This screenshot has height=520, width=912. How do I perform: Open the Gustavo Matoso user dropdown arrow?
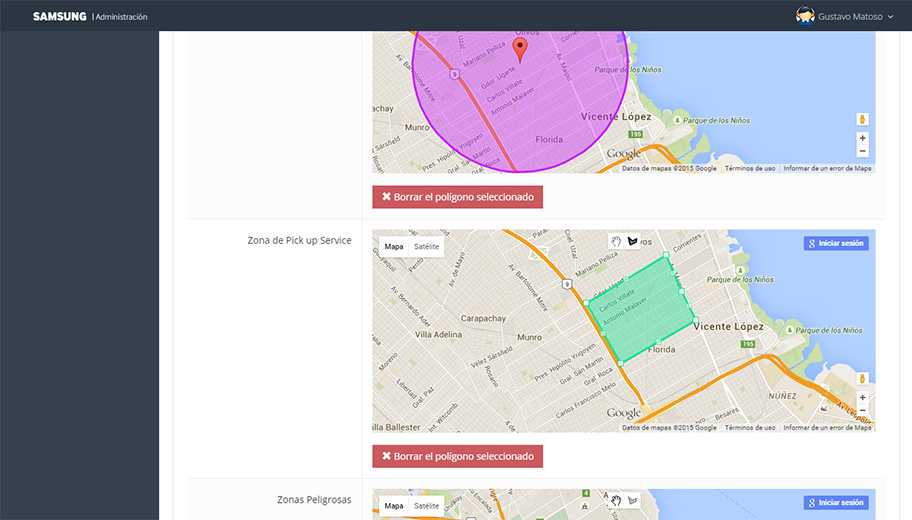(x=890, y=17)
